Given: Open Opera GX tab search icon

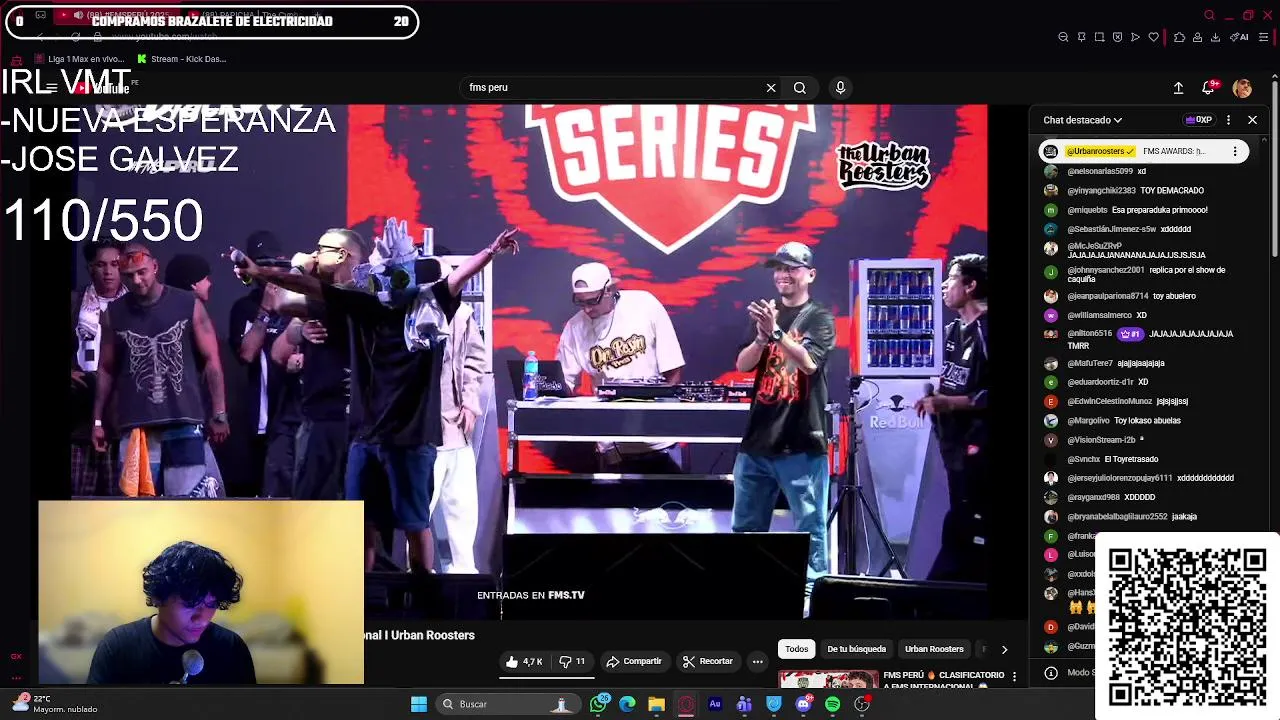Looking at the screenshot, I should click(1209, 15).
